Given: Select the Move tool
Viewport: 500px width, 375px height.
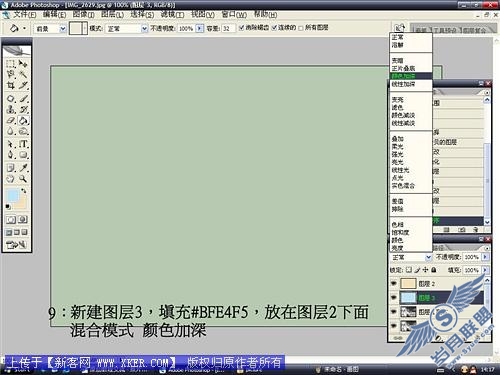Looking at the screenshot, I should pyautogui.click(x=23, y=63).
